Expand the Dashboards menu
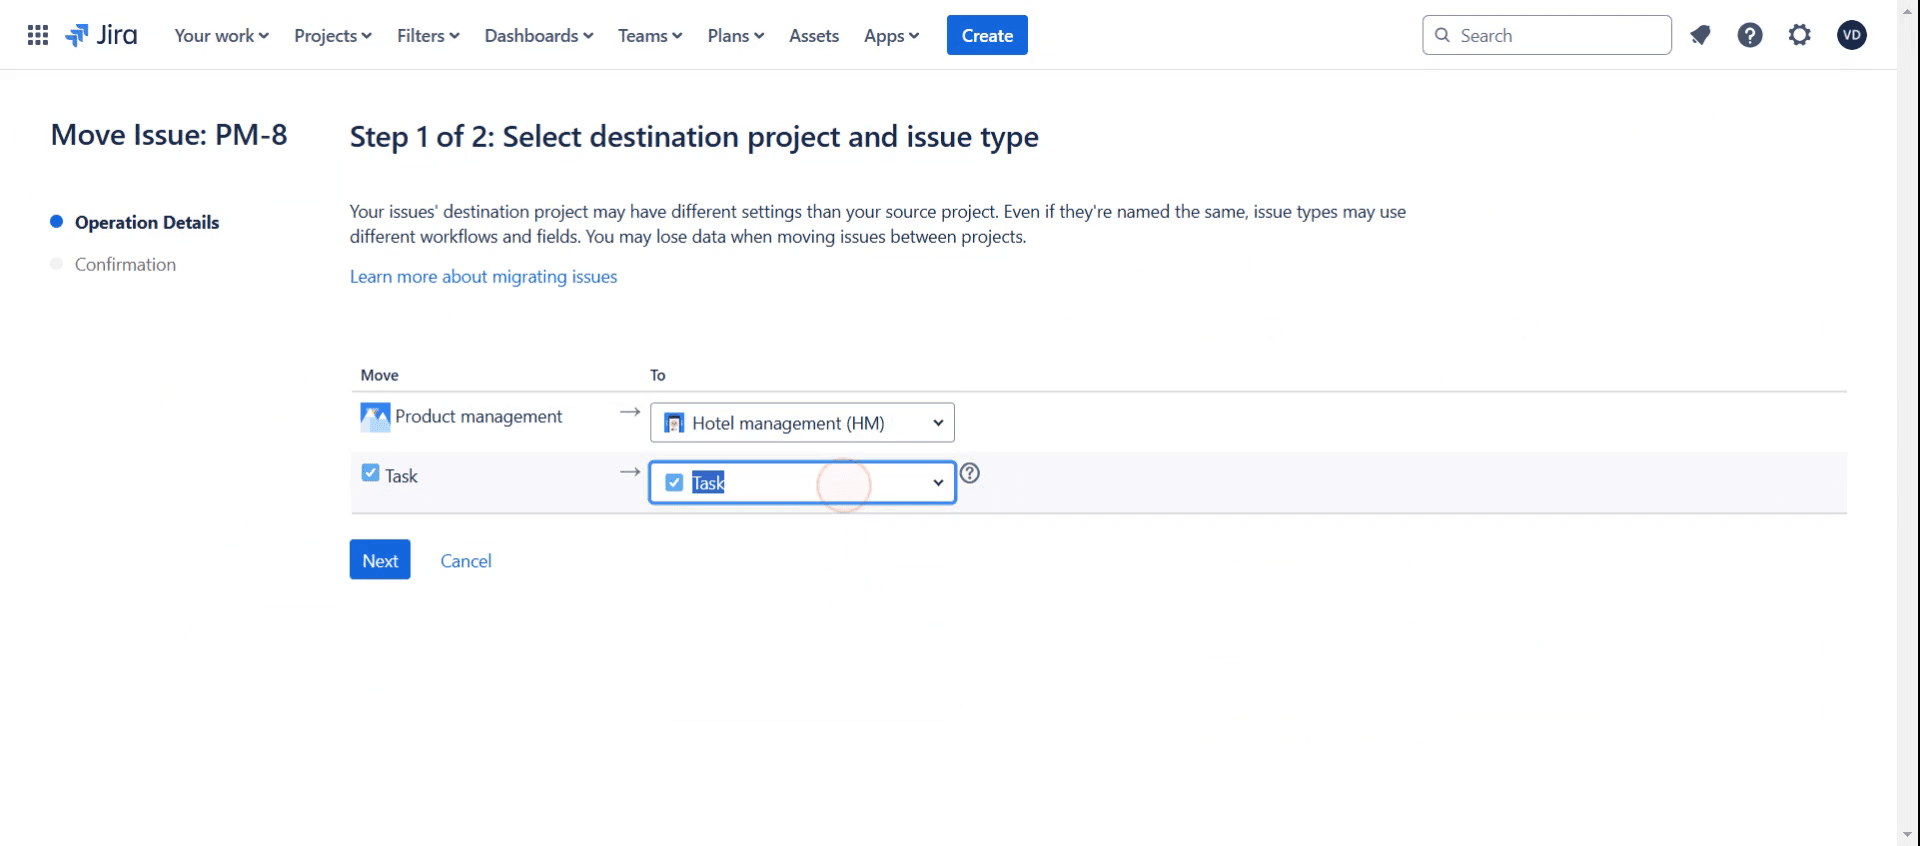Viewport: 1920px width, 846px height. (539, 36)
